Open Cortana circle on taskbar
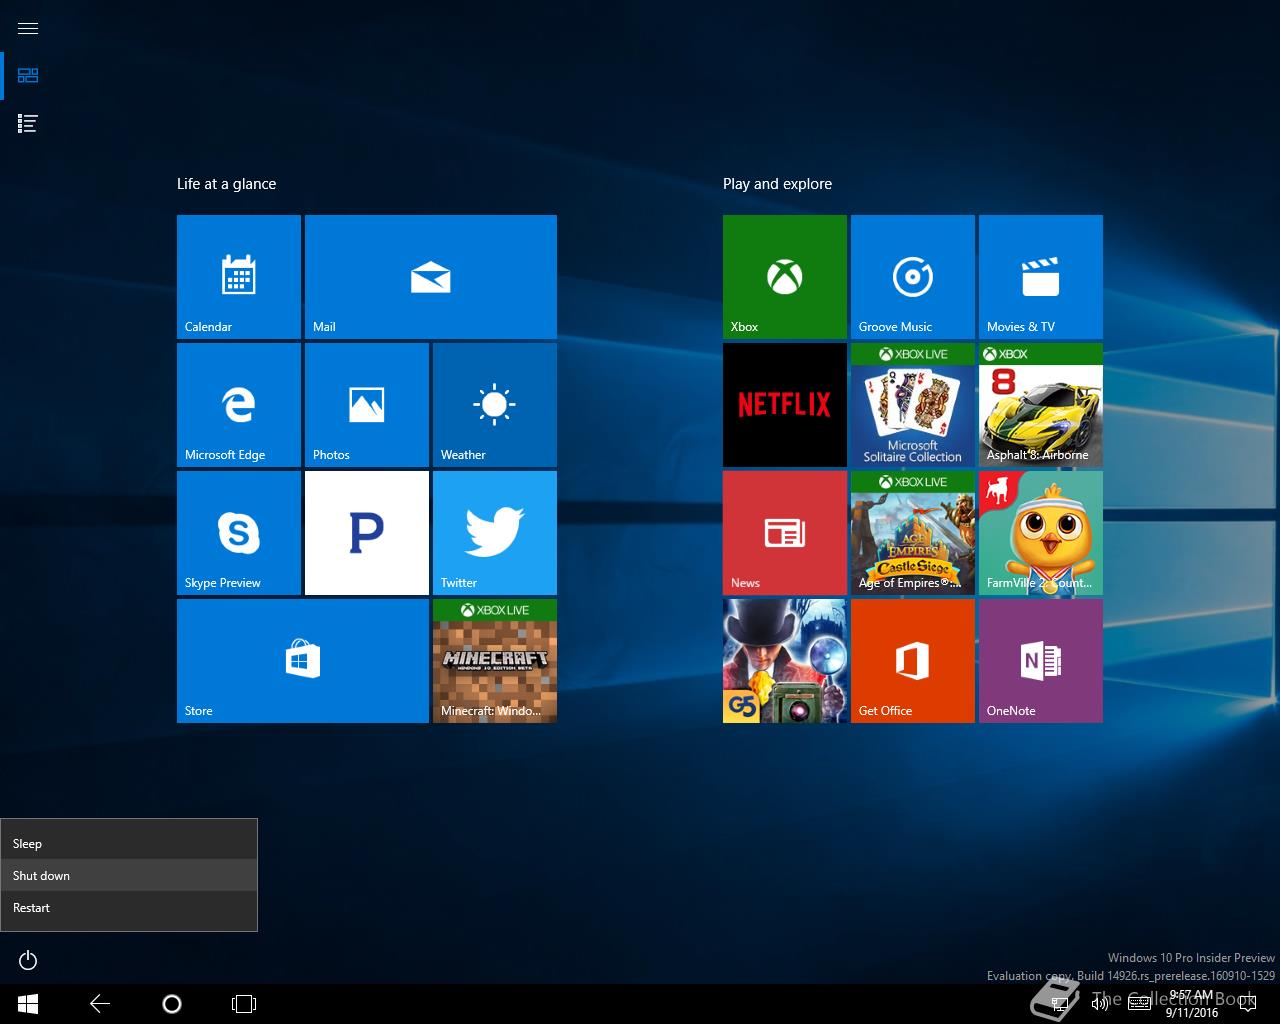1280x1024 pixels. coord(171,1003)
